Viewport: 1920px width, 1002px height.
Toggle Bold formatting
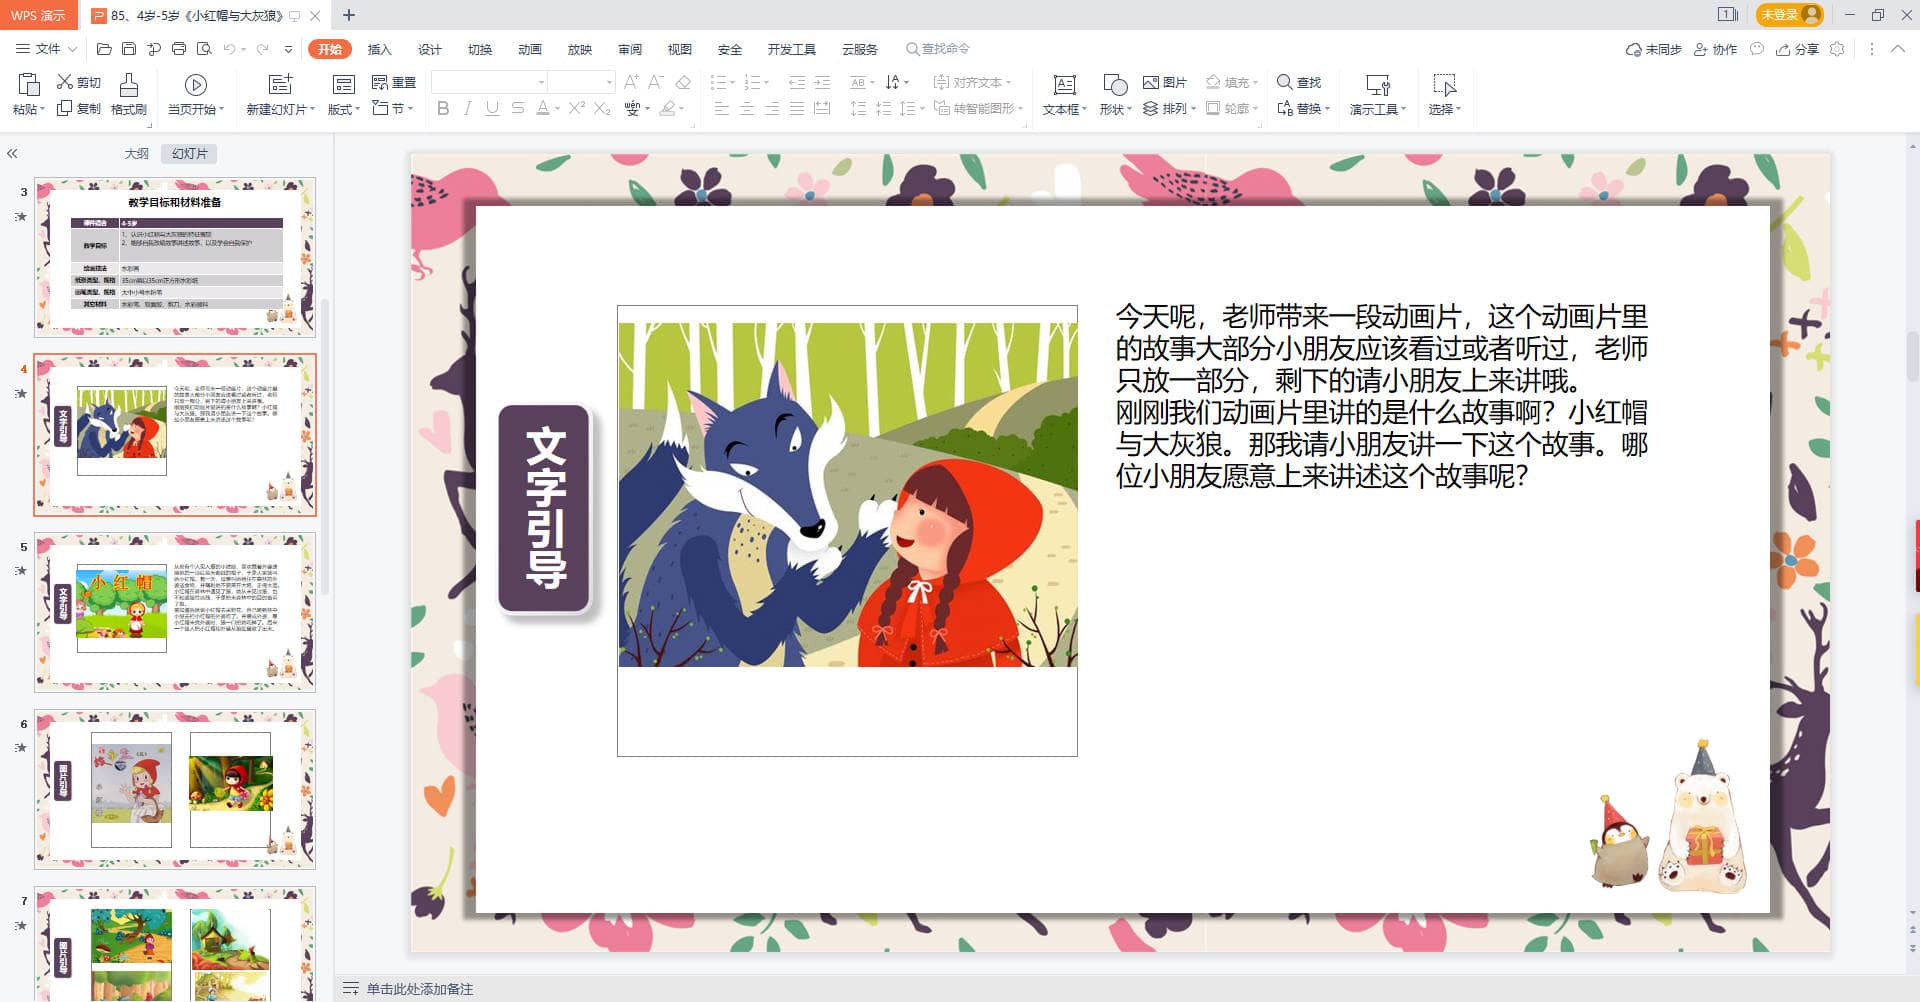click(x=443, y=108)
